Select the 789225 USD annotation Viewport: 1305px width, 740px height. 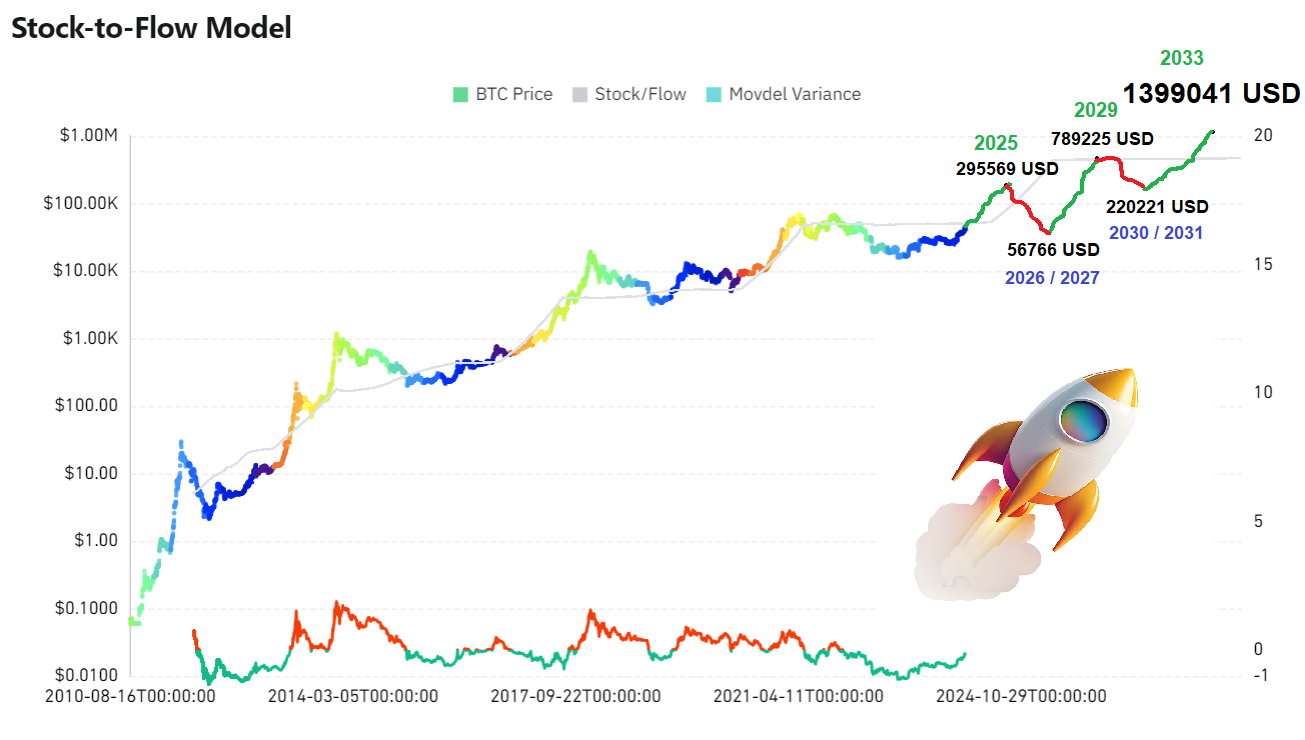[1102, 138]
